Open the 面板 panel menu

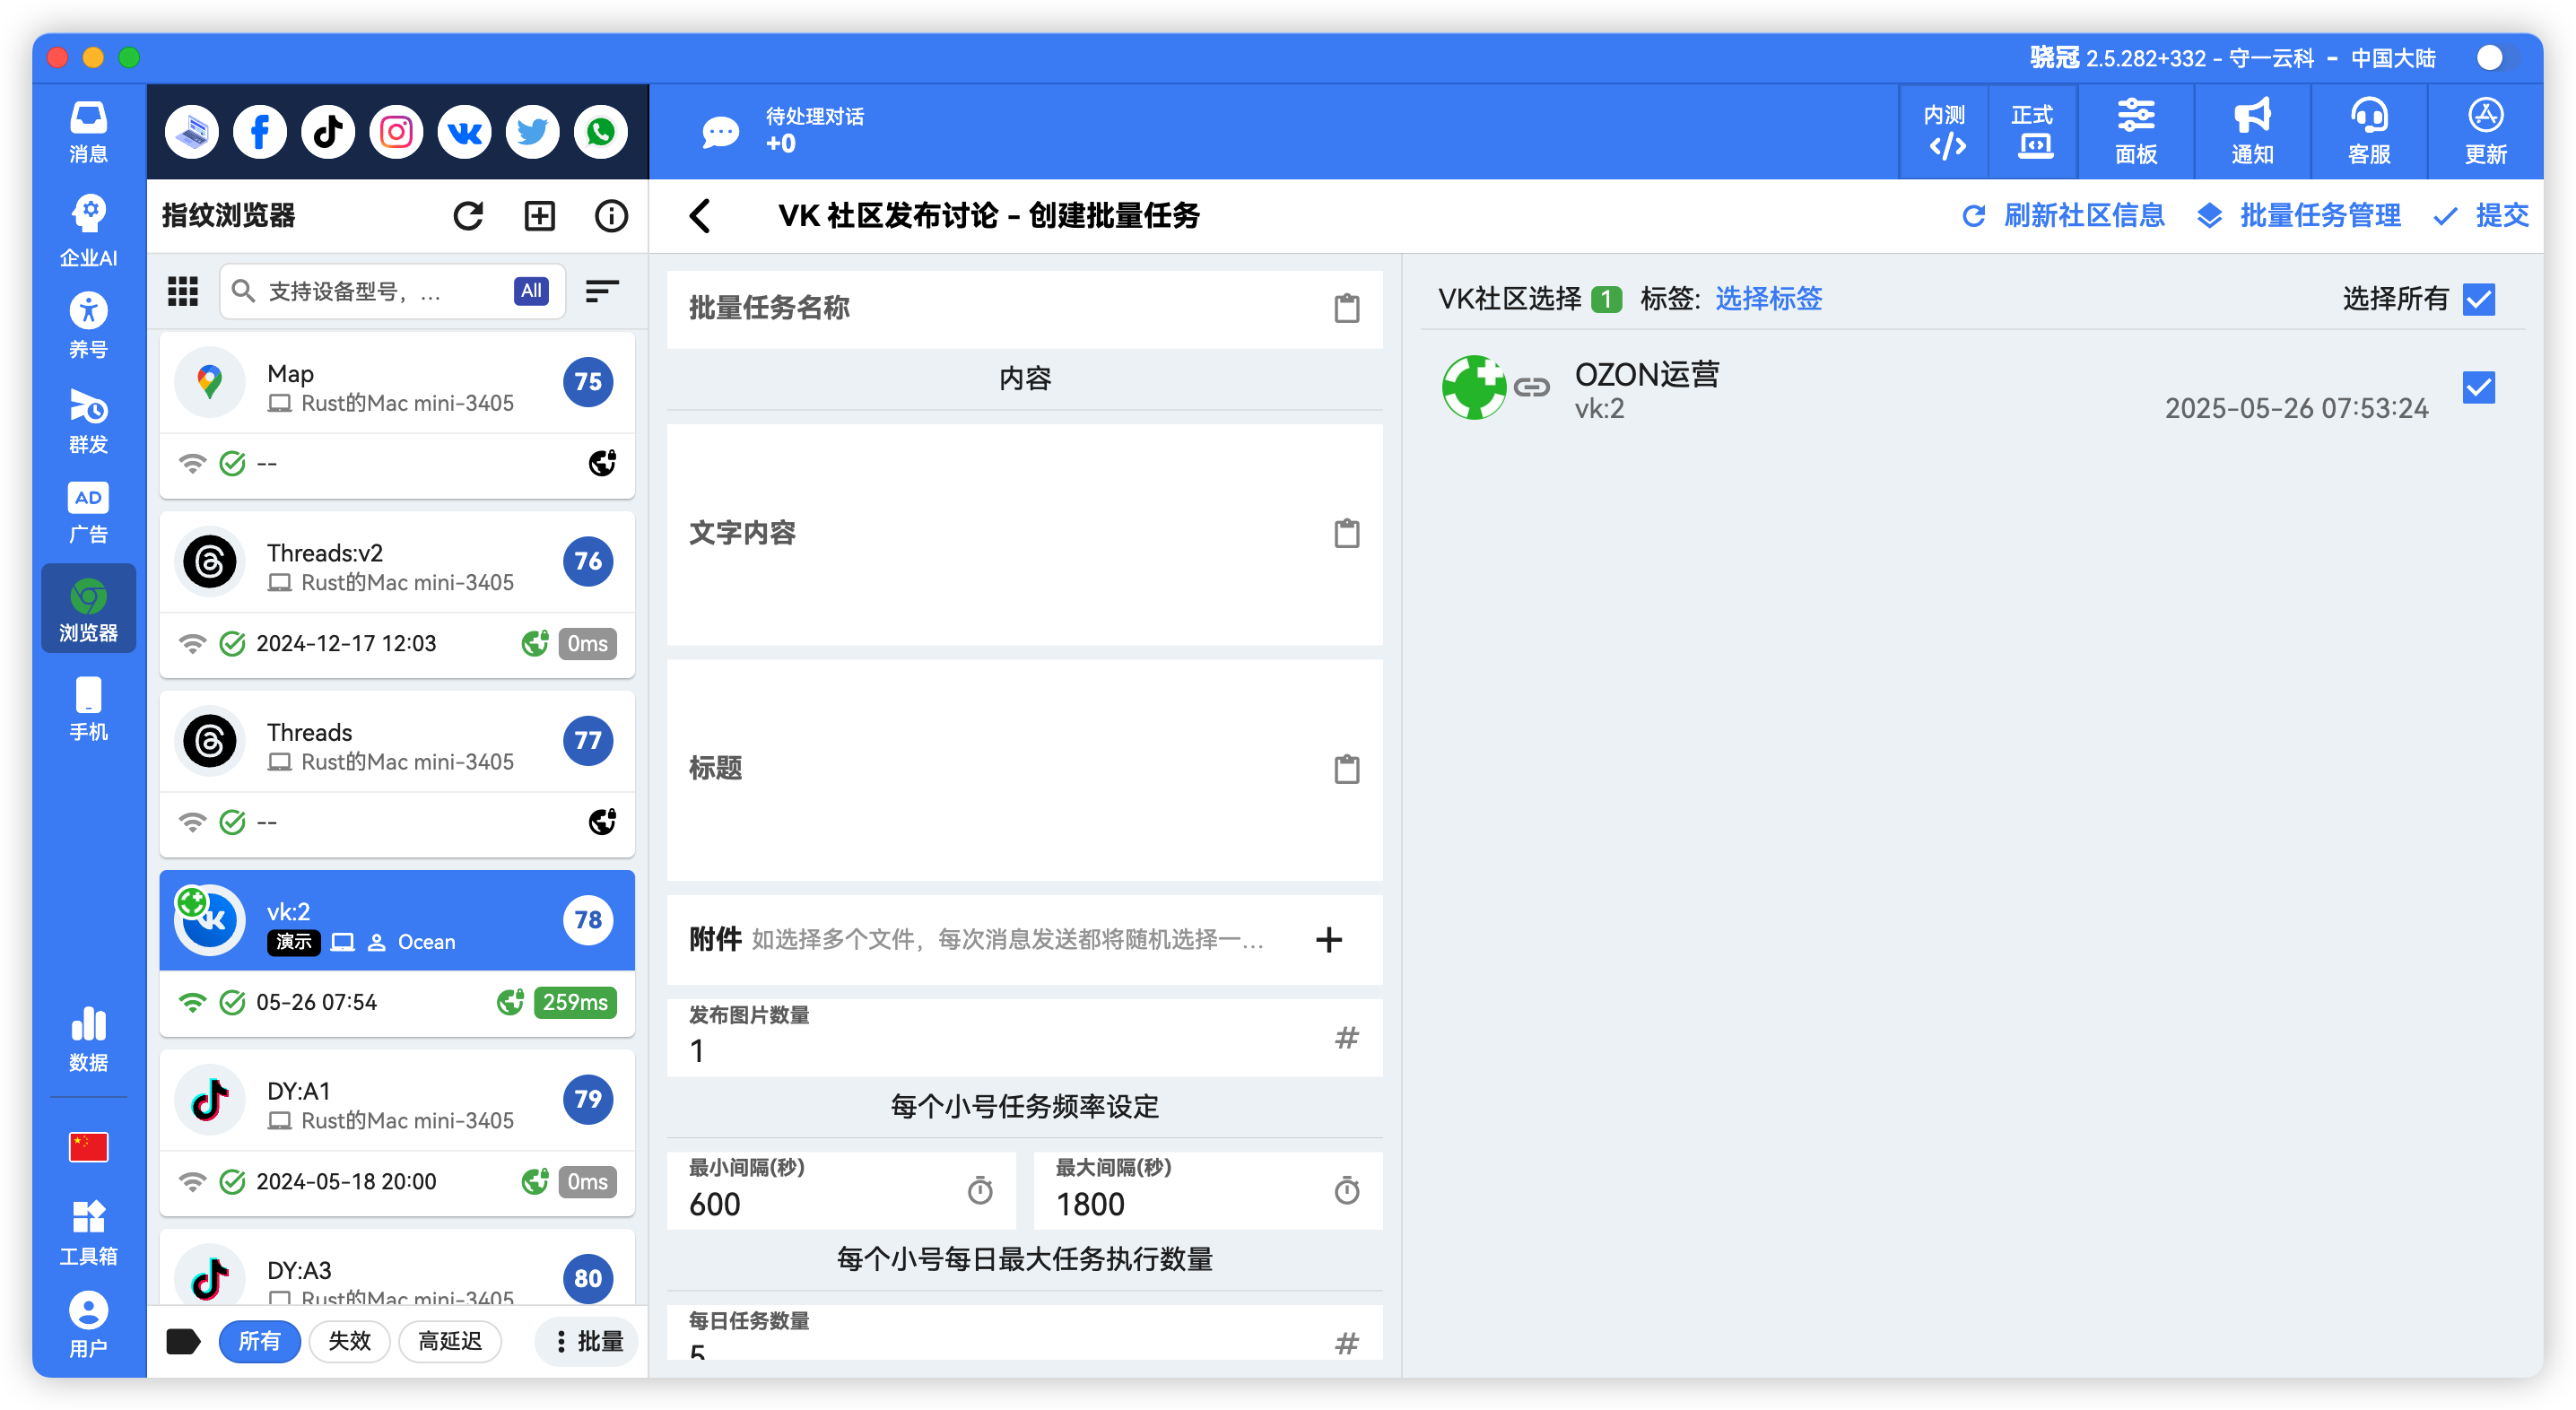[x=2136, y=132]
